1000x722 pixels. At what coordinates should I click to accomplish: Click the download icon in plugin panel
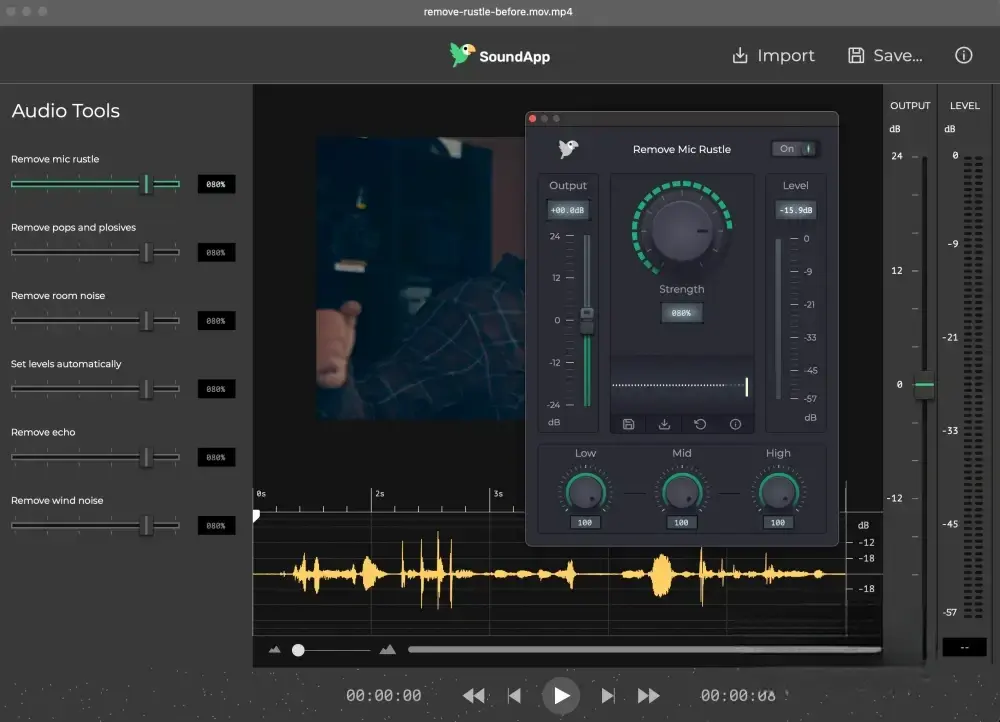point(664,424)
